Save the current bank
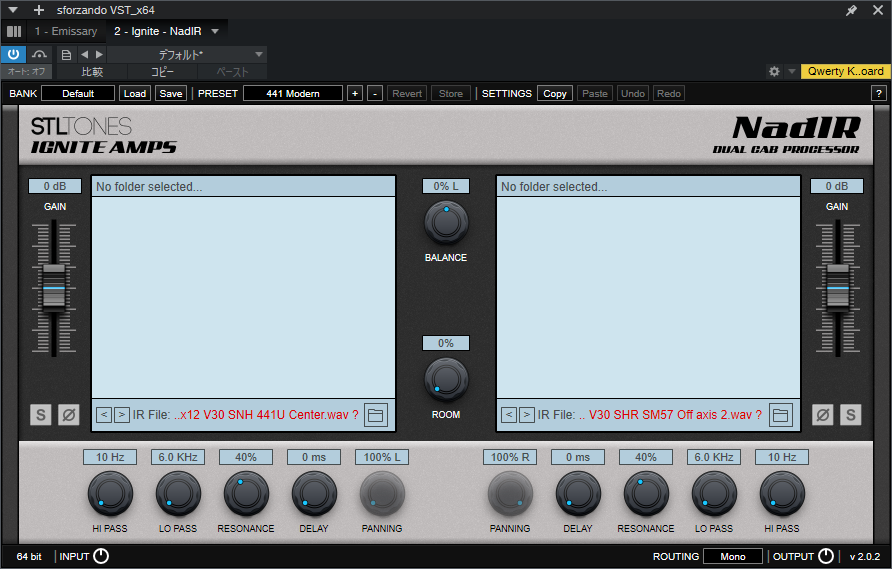892x569 pixels. pyautogui.click(x=171, y=93)
